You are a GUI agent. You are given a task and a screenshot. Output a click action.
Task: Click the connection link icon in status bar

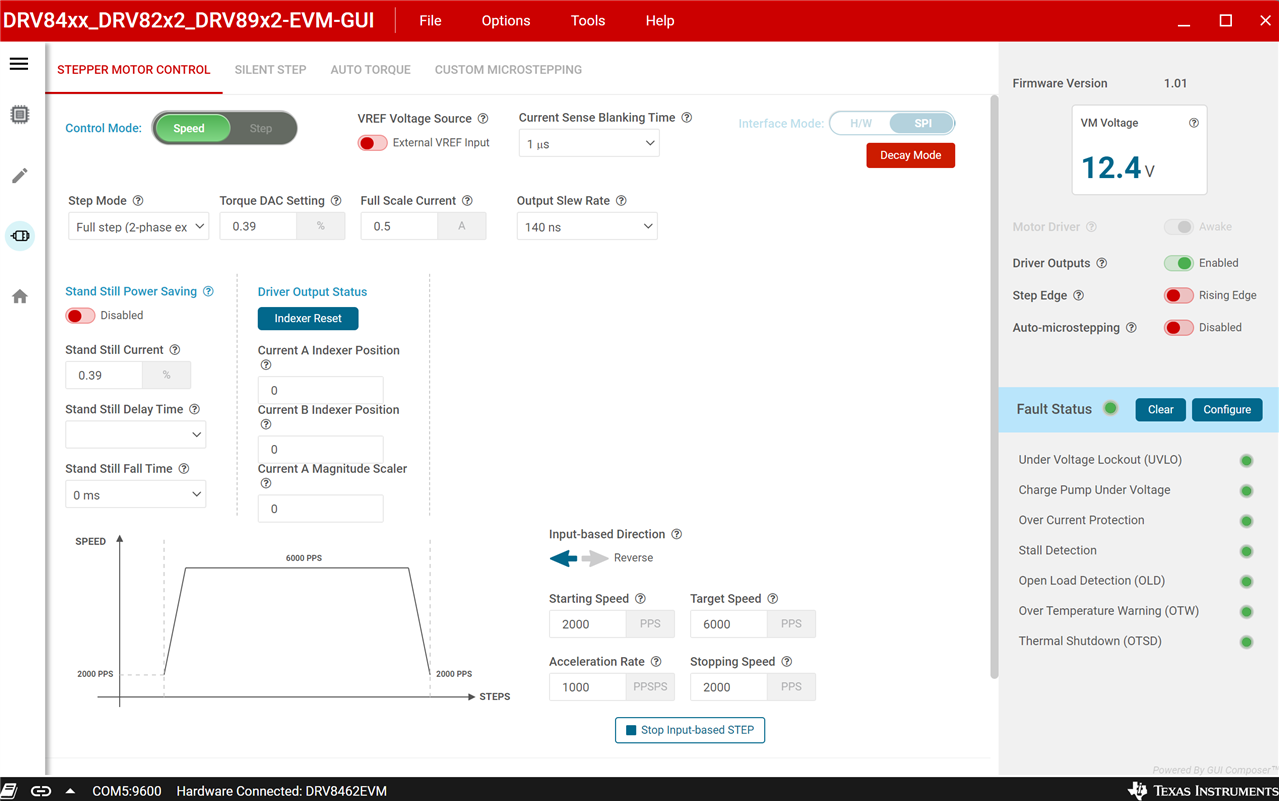41,790
